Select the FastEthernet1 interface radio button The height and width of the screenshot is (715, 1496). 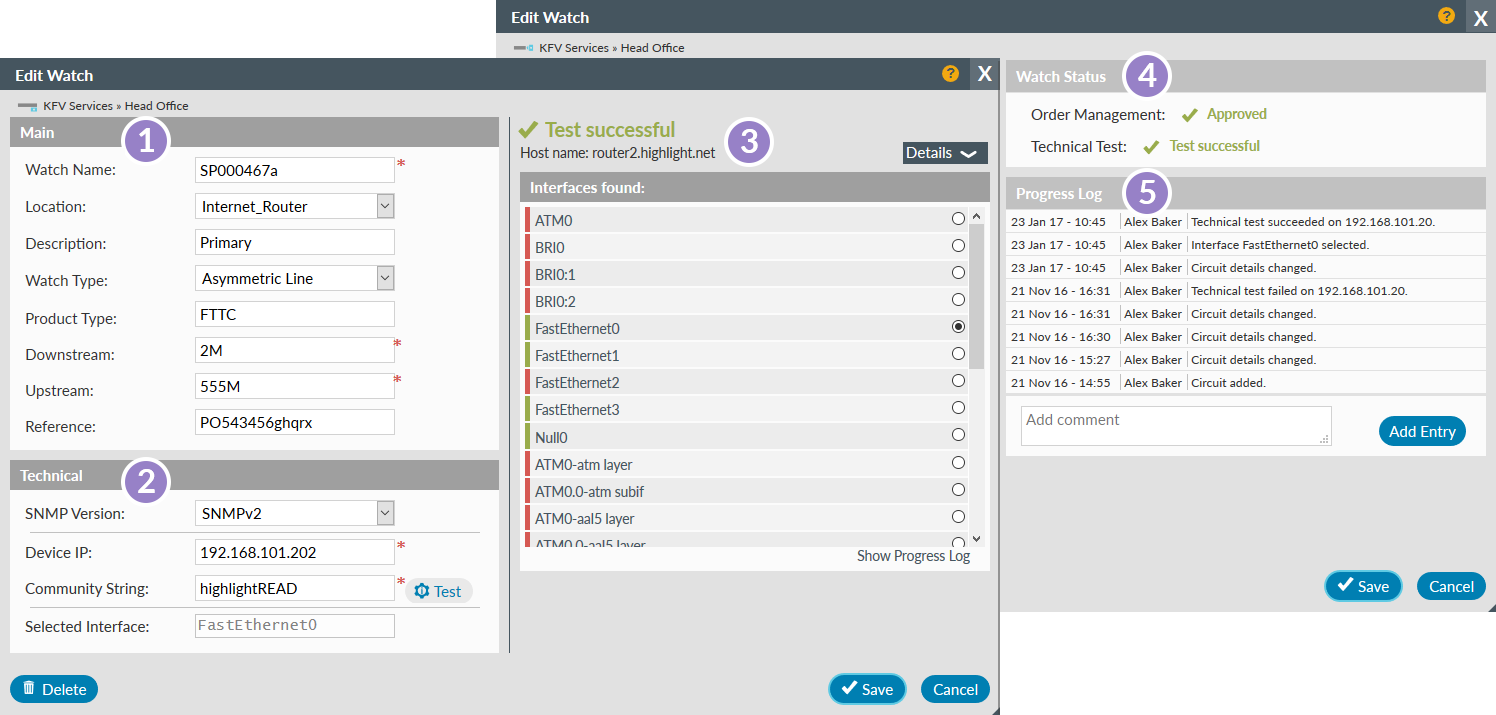958,354
